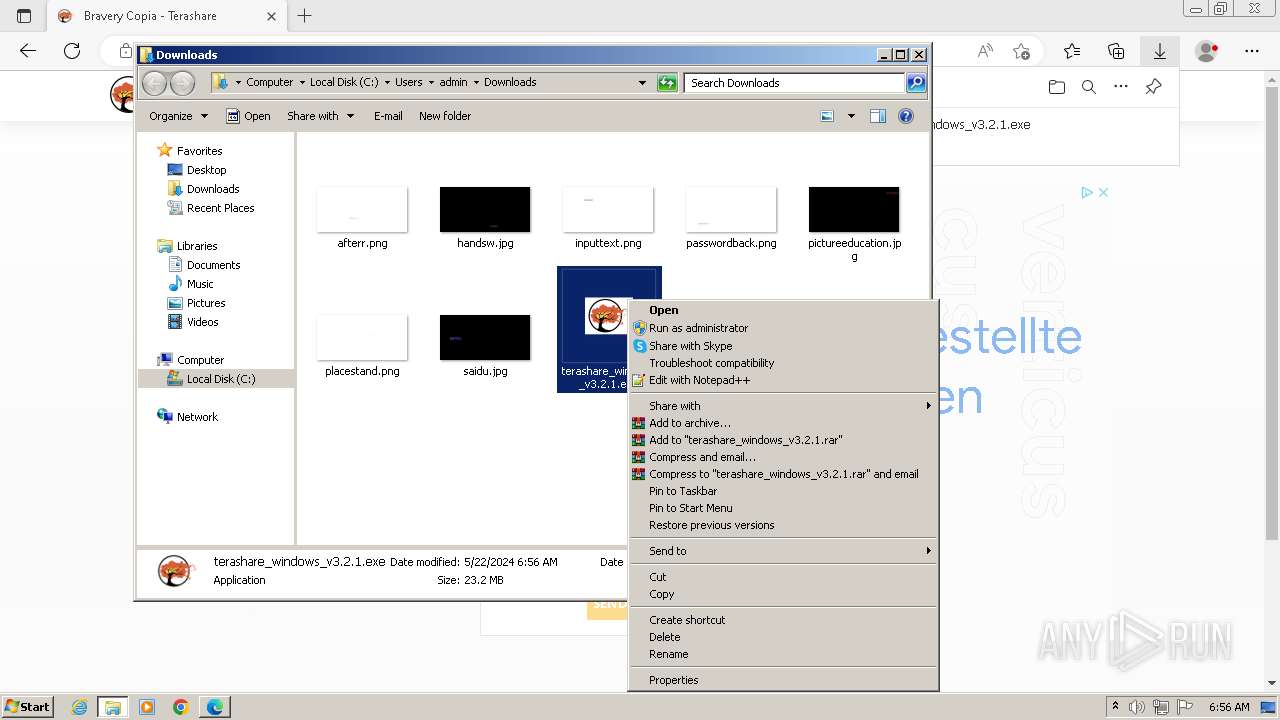This screenshot has width=1280, height=720.
Task: Open the toolbar Share with dropdown
Action: (x=320, y=116)
